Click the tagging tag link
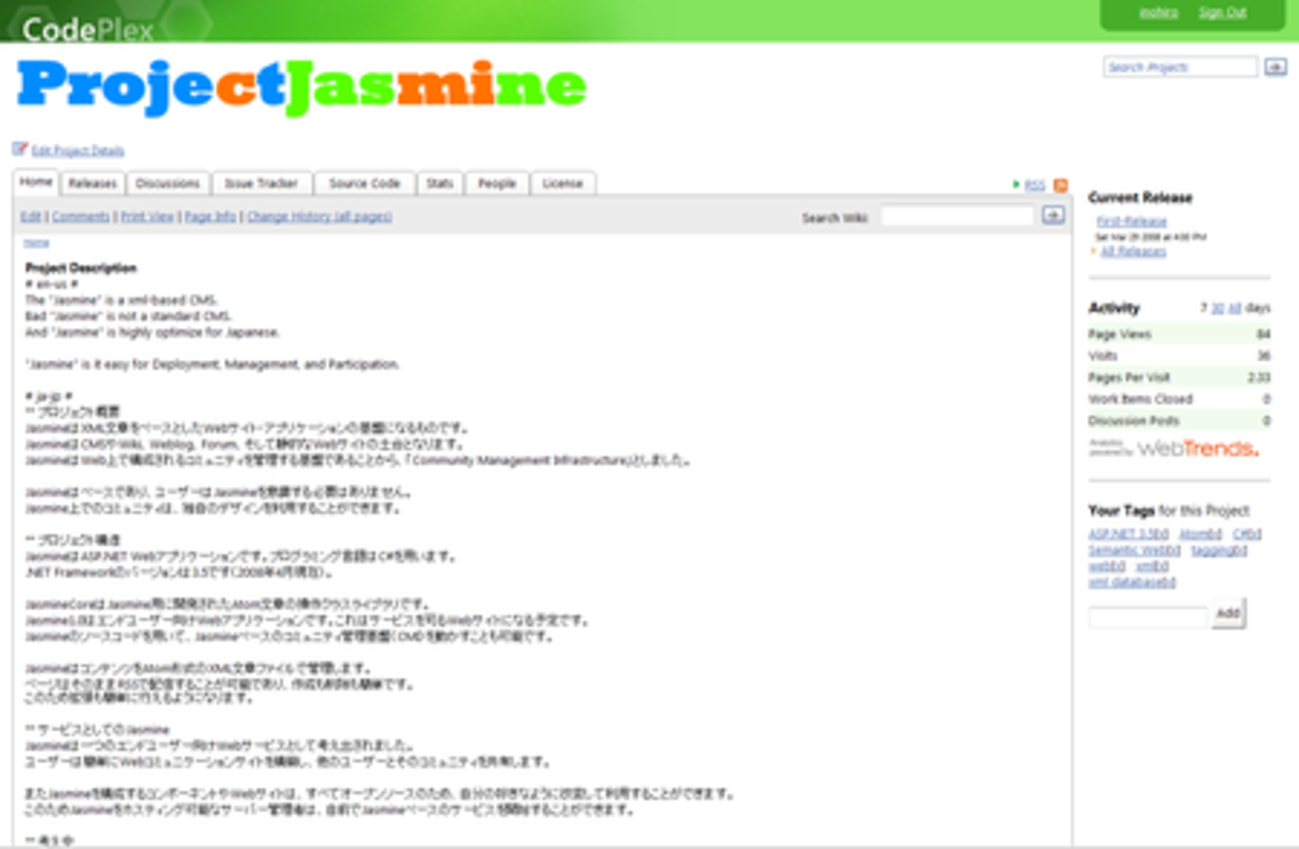Image resolution: width=1299 pixels, height=849 pixels. [1213, 550]
